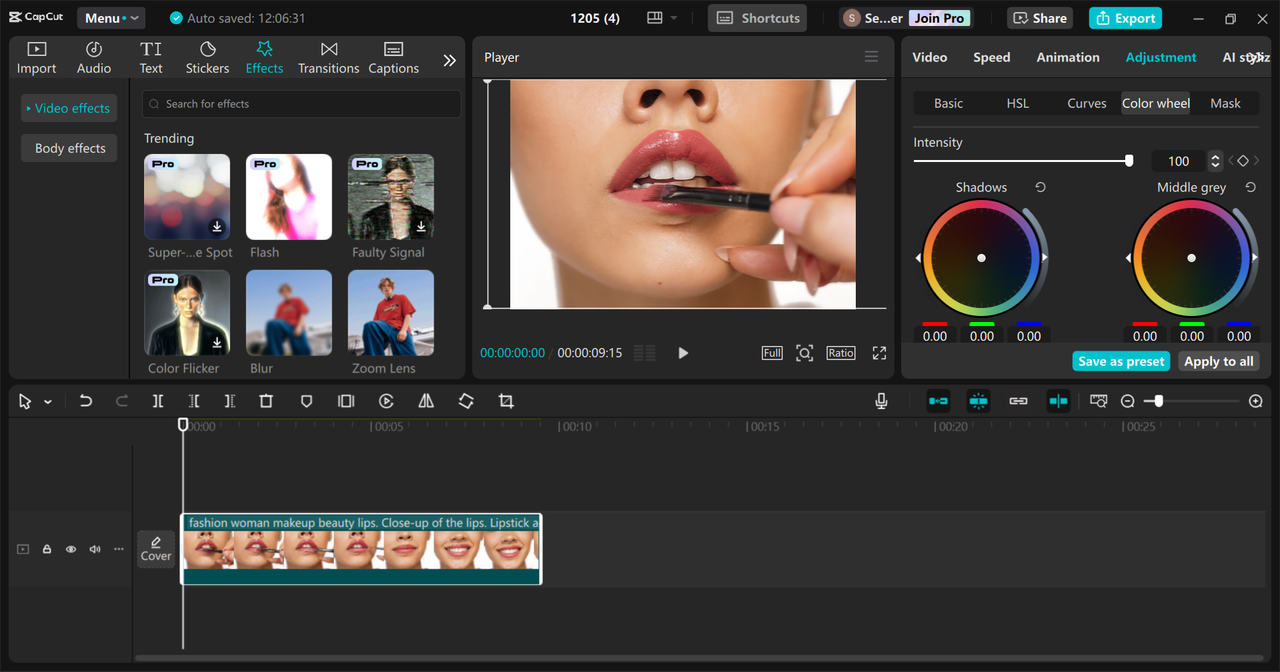Click center of Shadows color wheel
Screen dimensions: 1280x672
coord(981,258)
